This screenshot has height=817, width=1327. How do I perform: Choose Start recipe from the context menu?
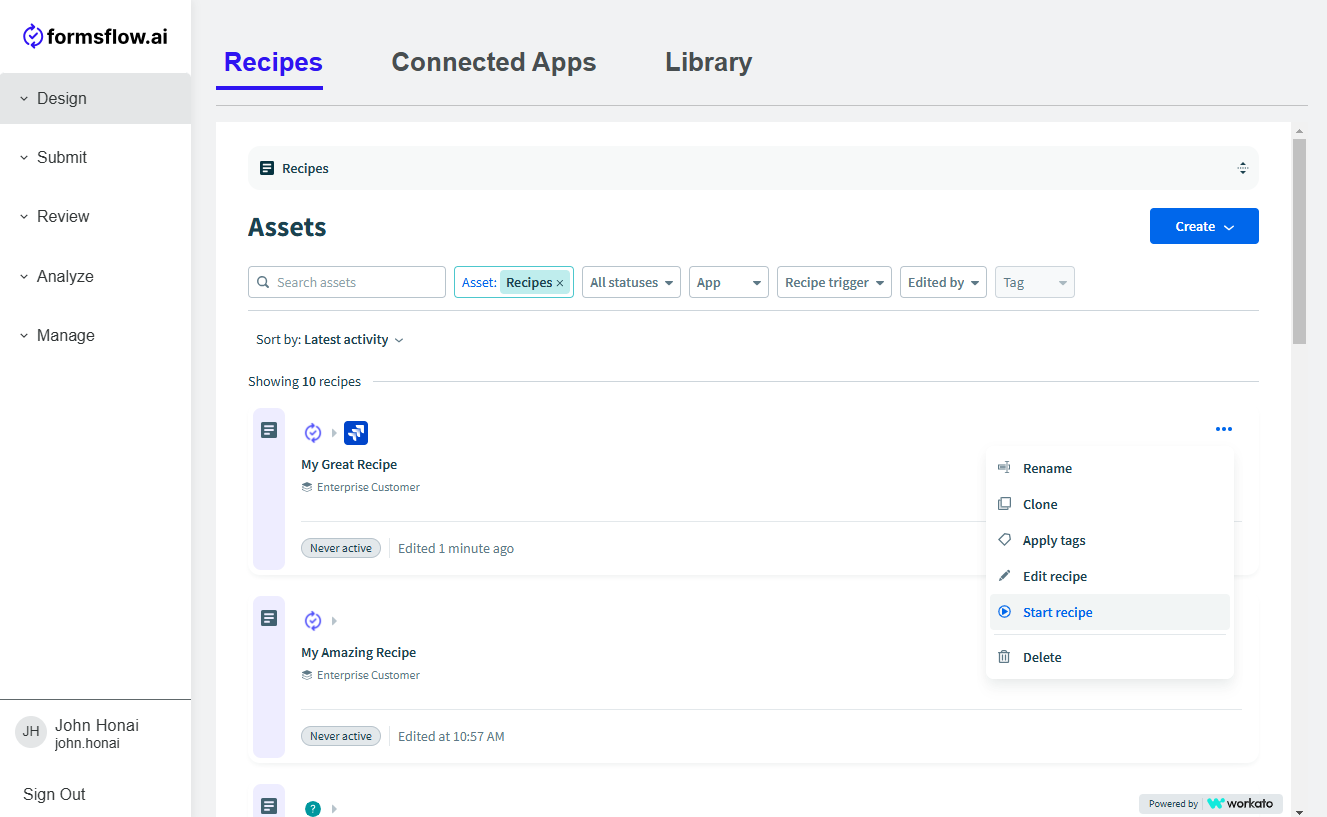point(1110,612)
